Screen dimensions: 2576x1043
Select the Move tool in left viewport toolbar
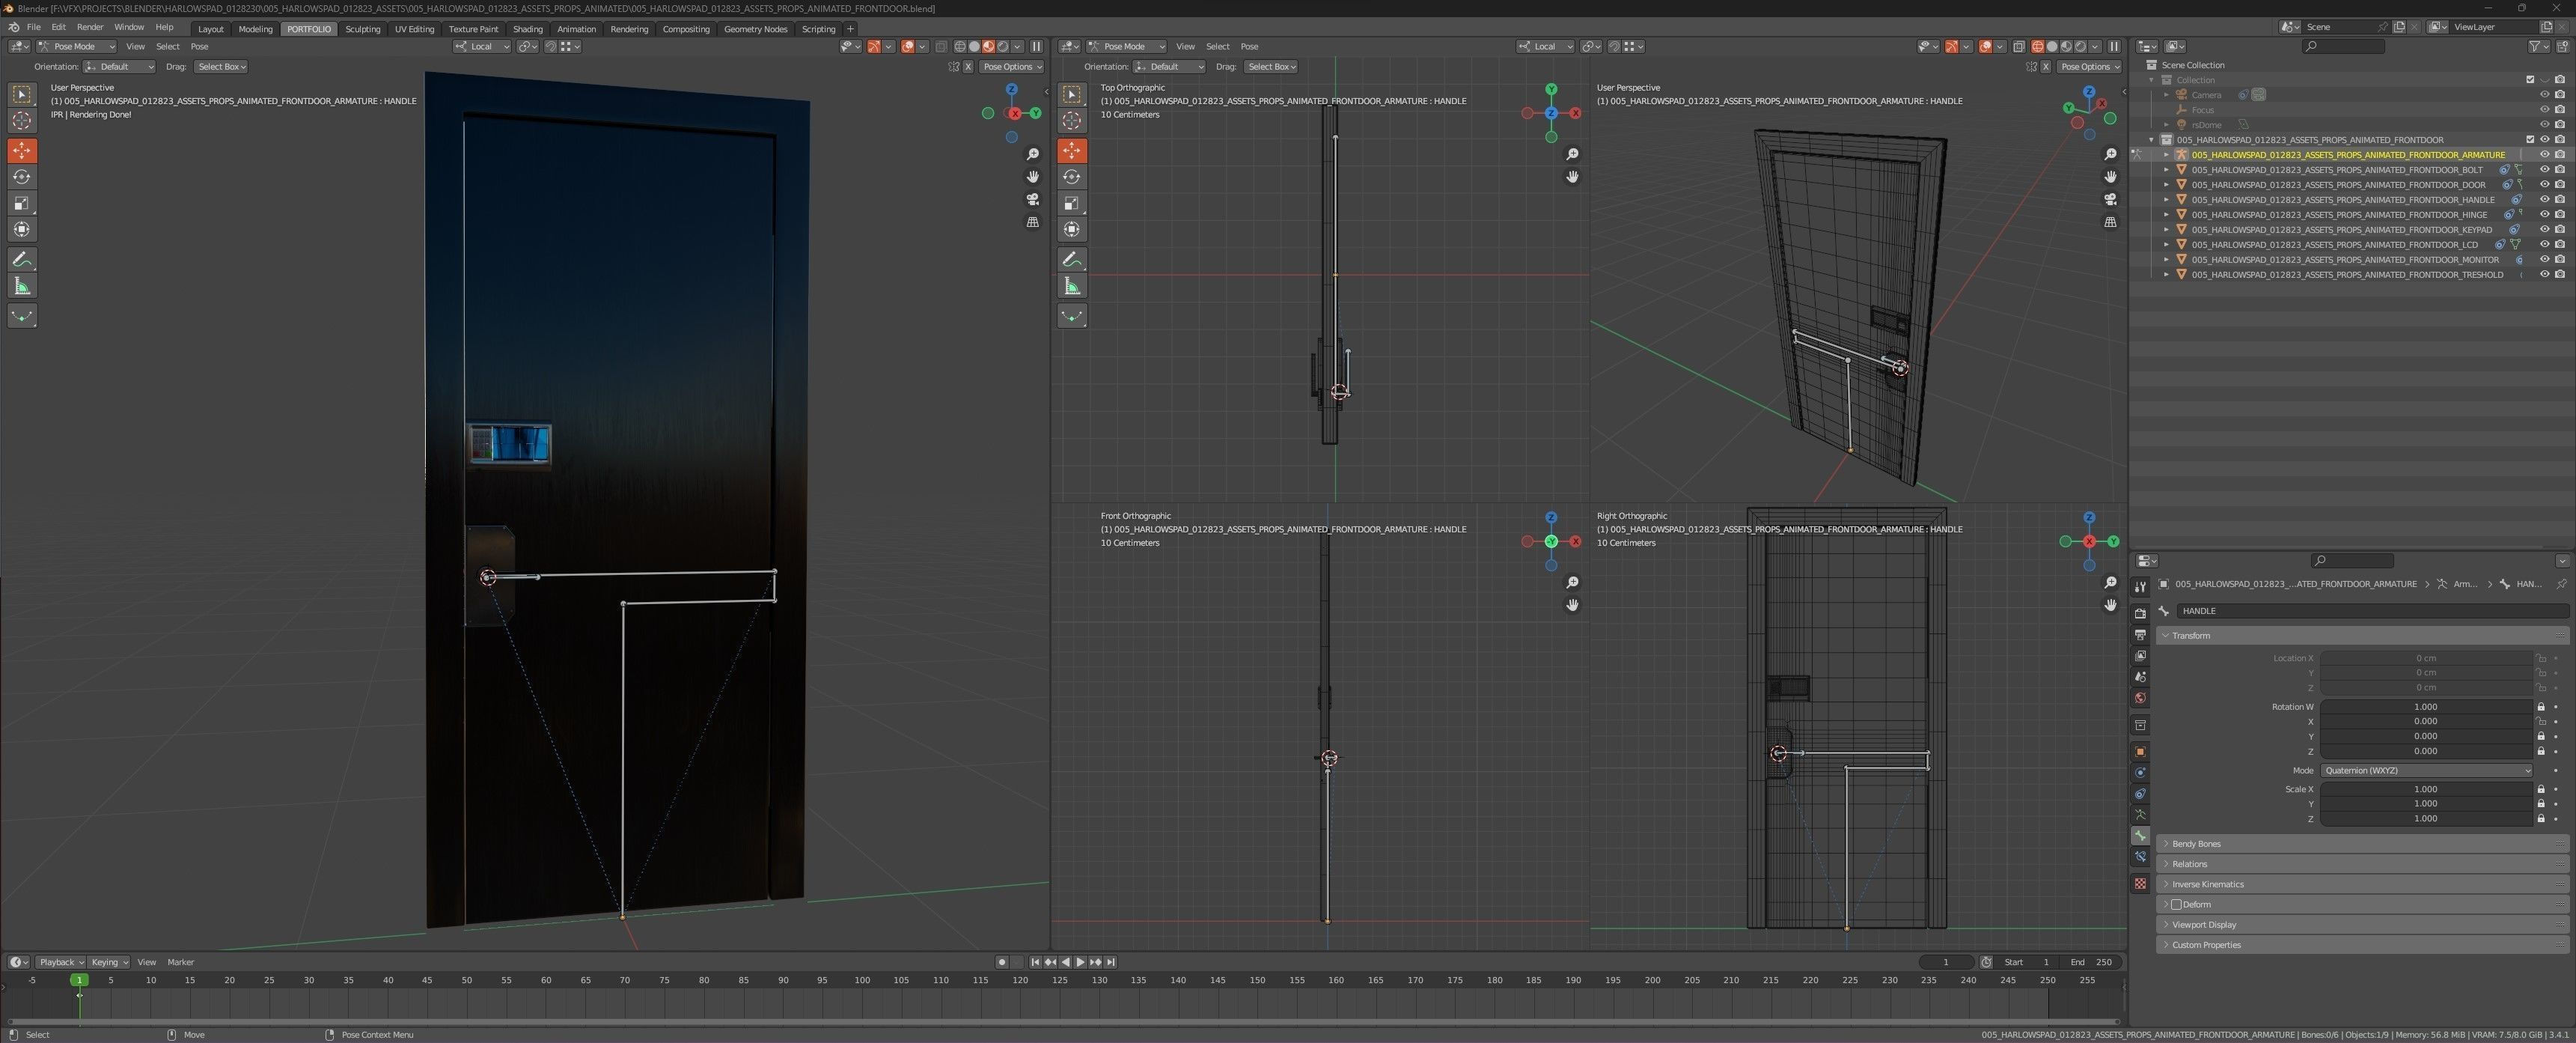click(22, 150)
